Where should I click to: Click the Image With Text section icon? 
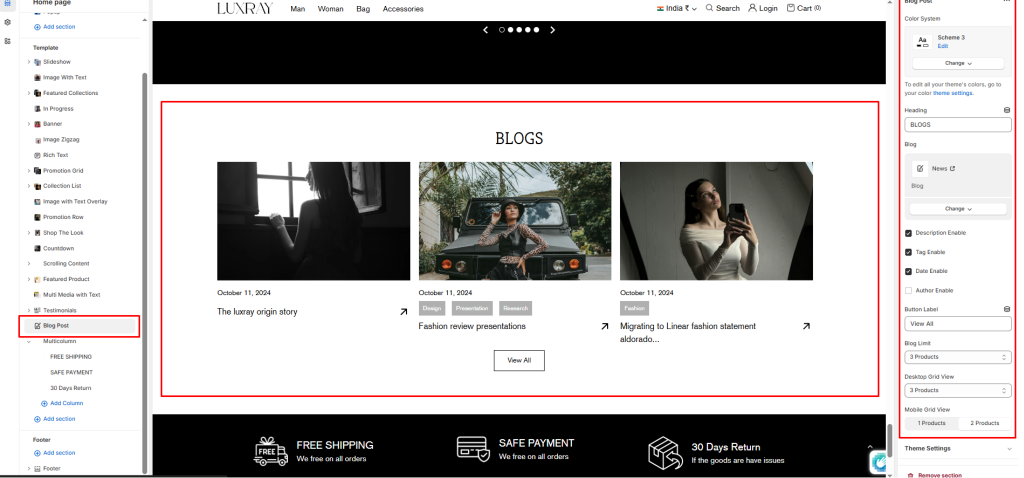[37, 78]
